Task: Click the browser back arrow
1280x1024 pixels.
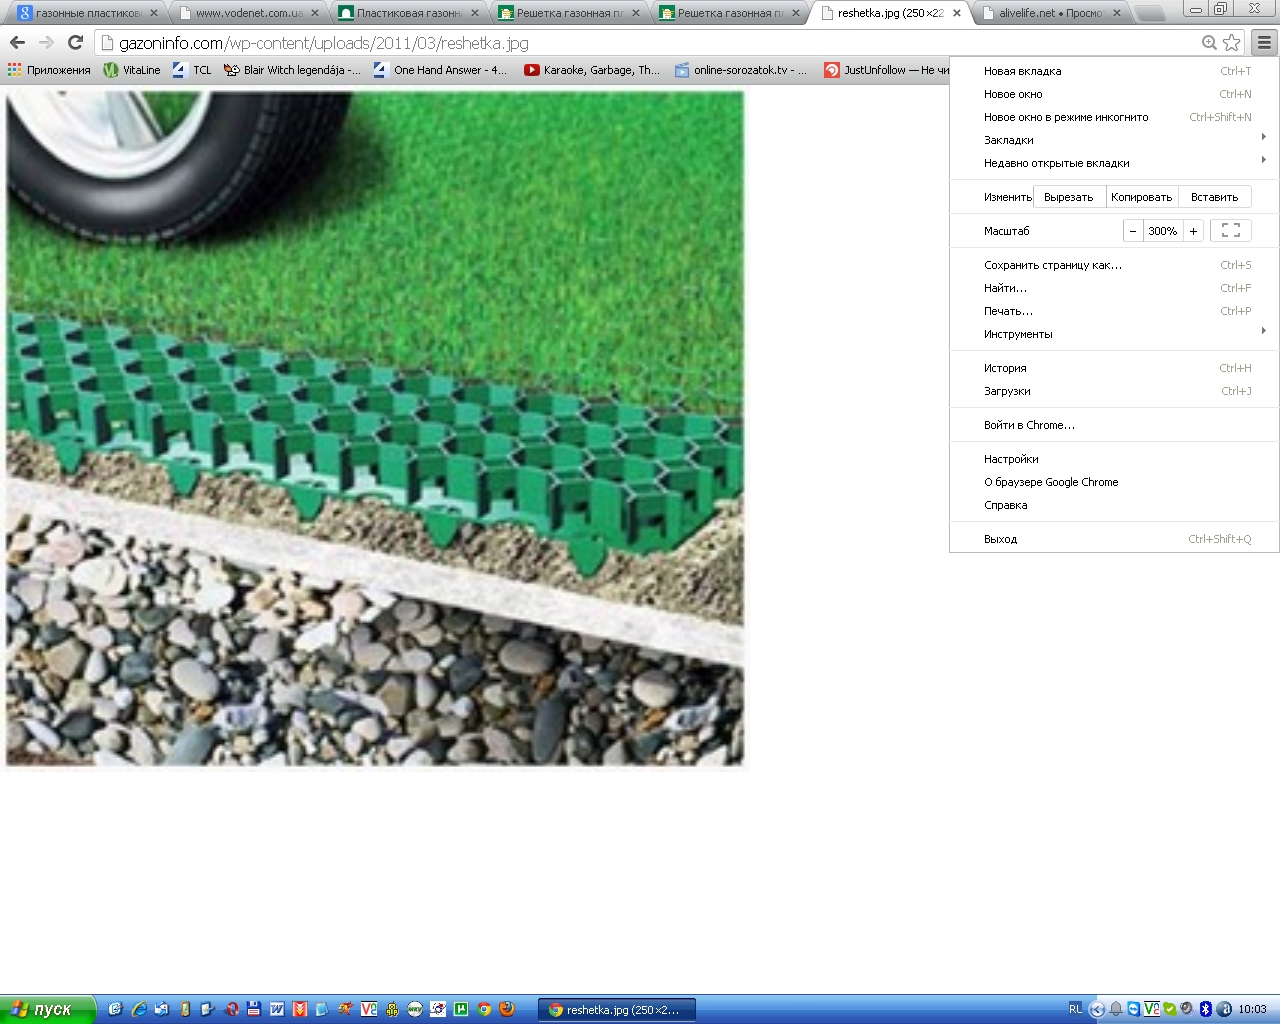Action: point(17,43)
